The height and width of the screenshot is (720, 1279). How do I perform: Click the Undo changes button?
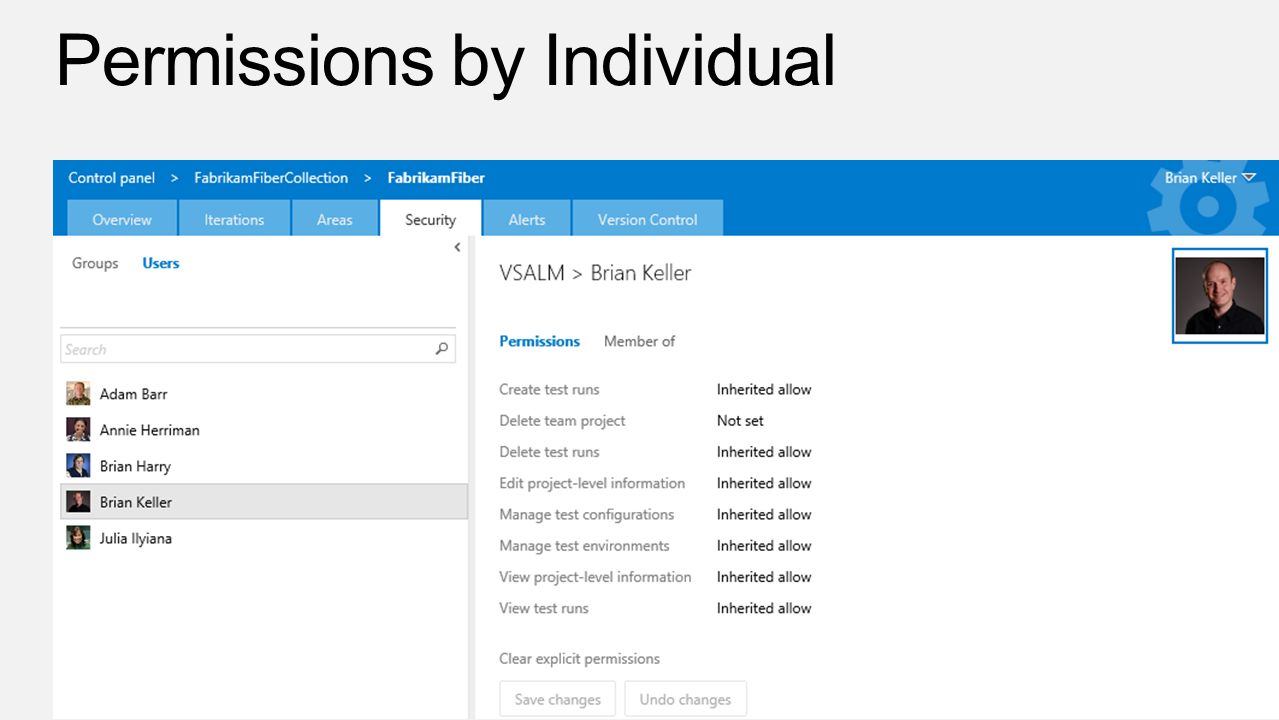click(x=686, y=699)
